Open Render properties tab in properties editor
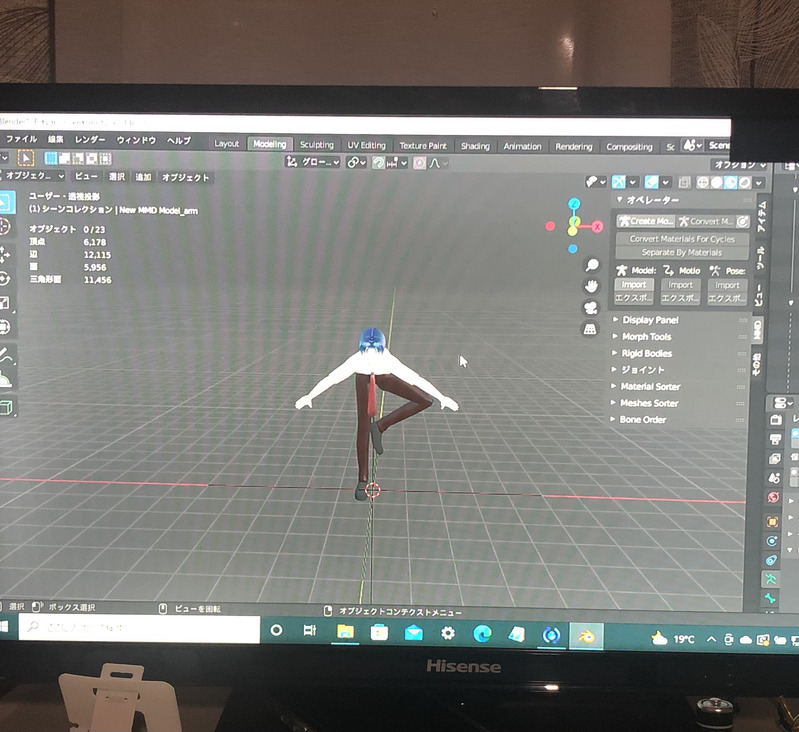 776,420
